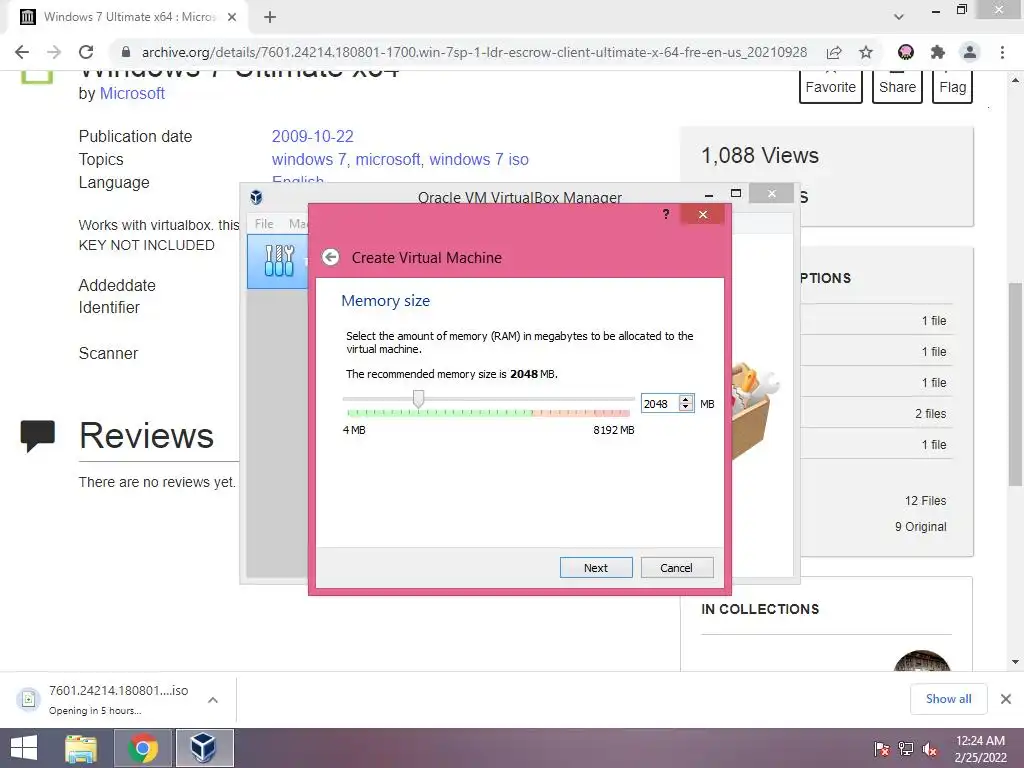
Task: Click the page scrollbar down arrow
Action: 1015,662
